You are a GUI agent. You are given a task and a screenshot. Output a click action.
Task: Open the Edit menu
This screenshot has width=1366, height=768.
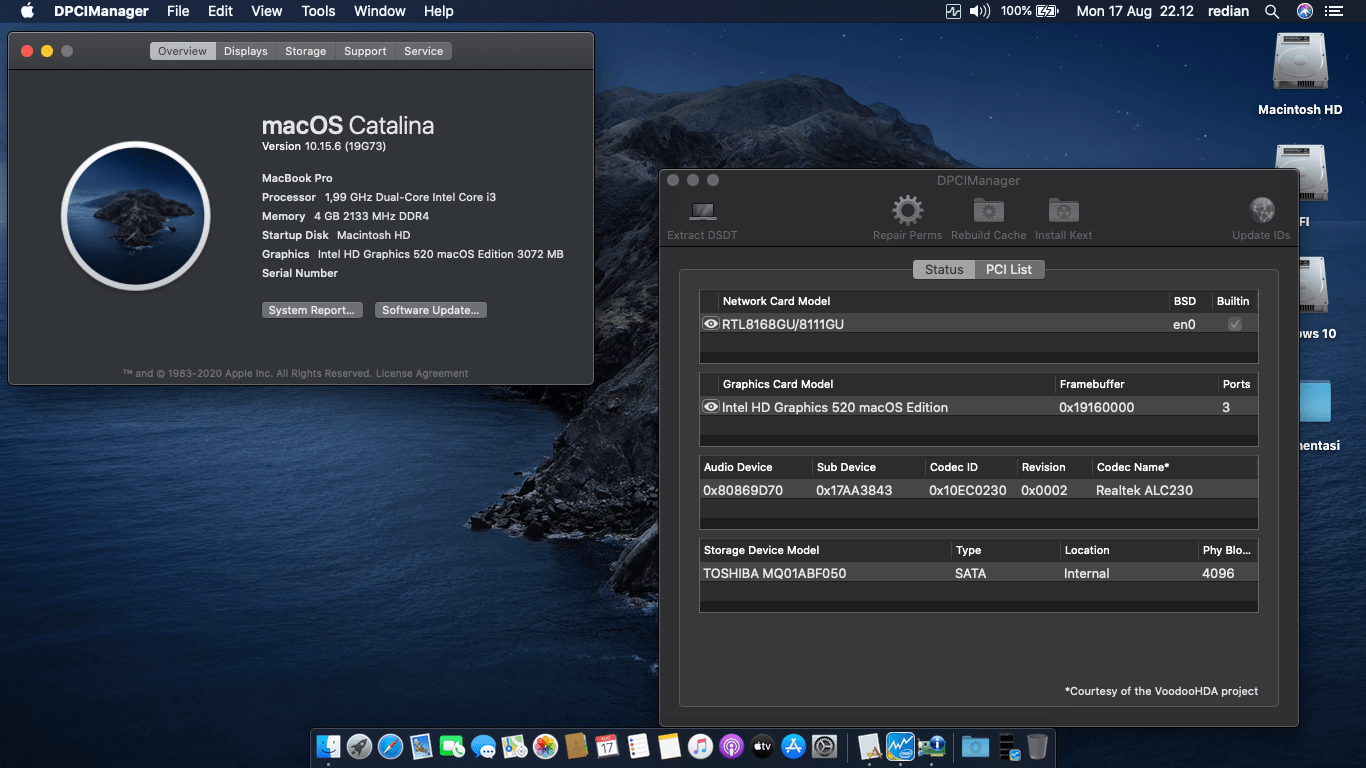(x=220, y=11)
